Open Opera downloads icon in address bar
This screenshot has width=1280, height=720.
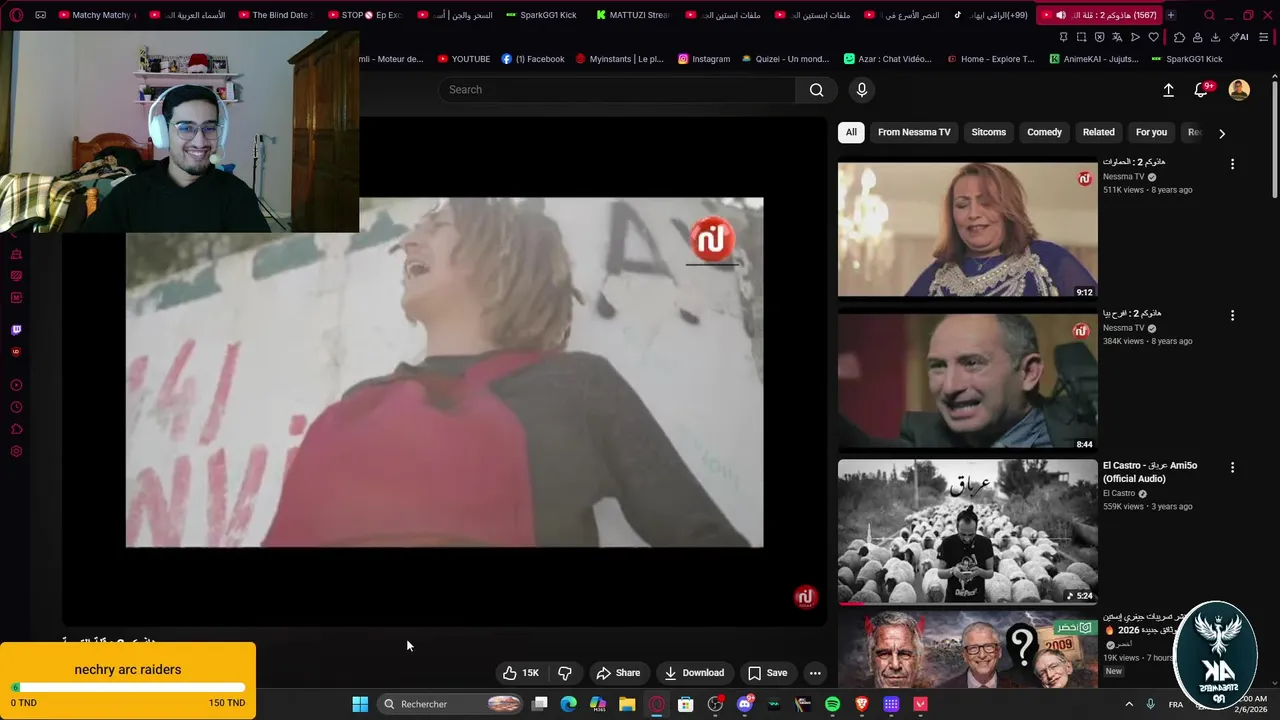(x=1215, y=37)
